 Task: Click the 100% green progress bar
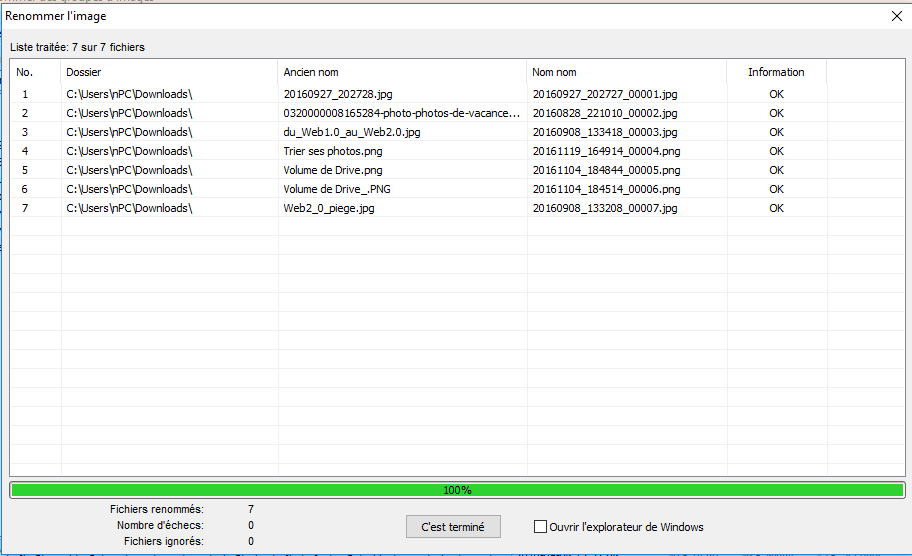coord(457,490)
